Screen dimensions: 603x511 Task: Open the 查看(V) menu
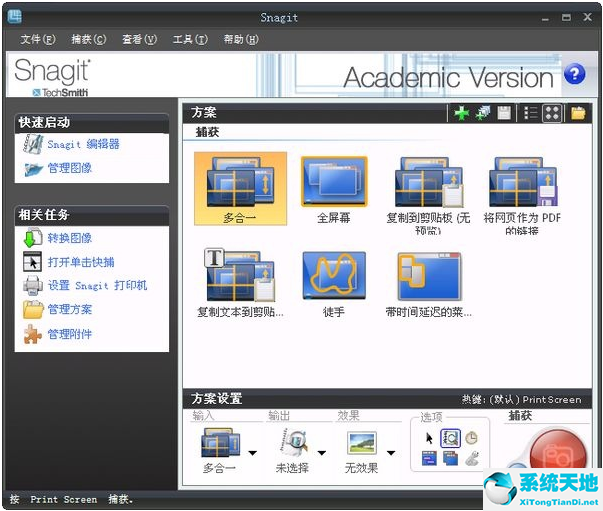(139, 39)
